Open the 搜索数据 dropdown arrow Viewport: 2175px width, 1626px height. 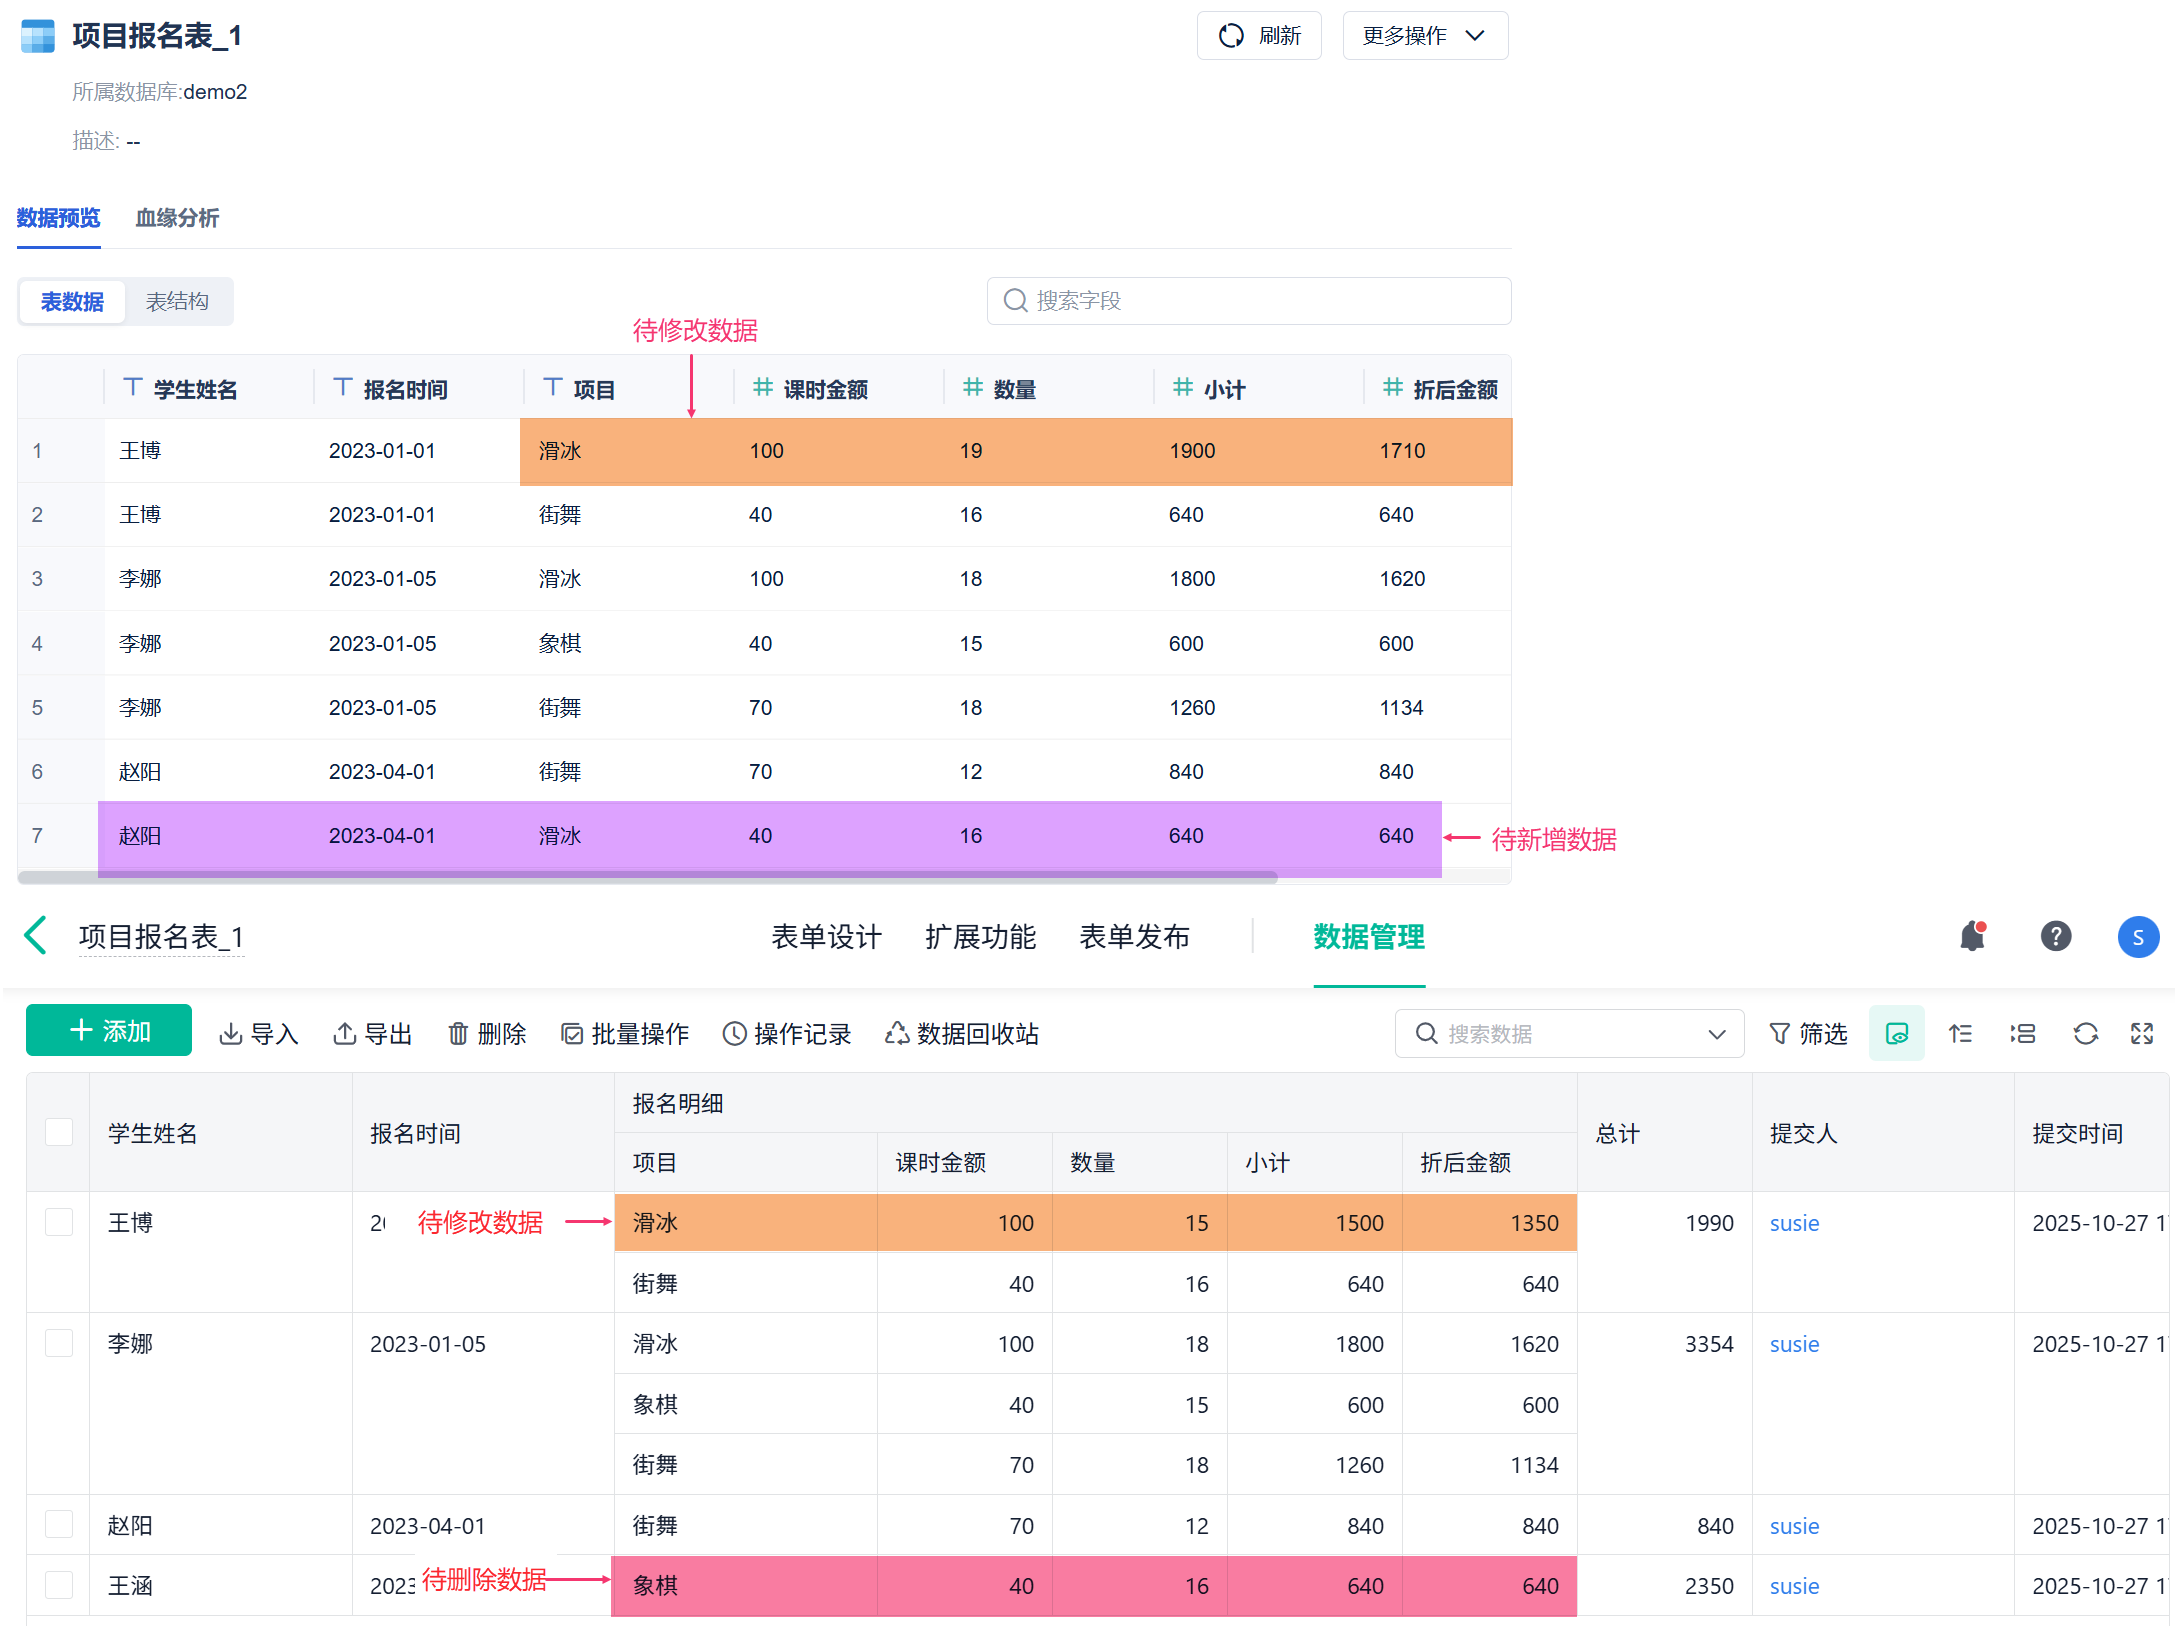(x=1716, y=1034)
